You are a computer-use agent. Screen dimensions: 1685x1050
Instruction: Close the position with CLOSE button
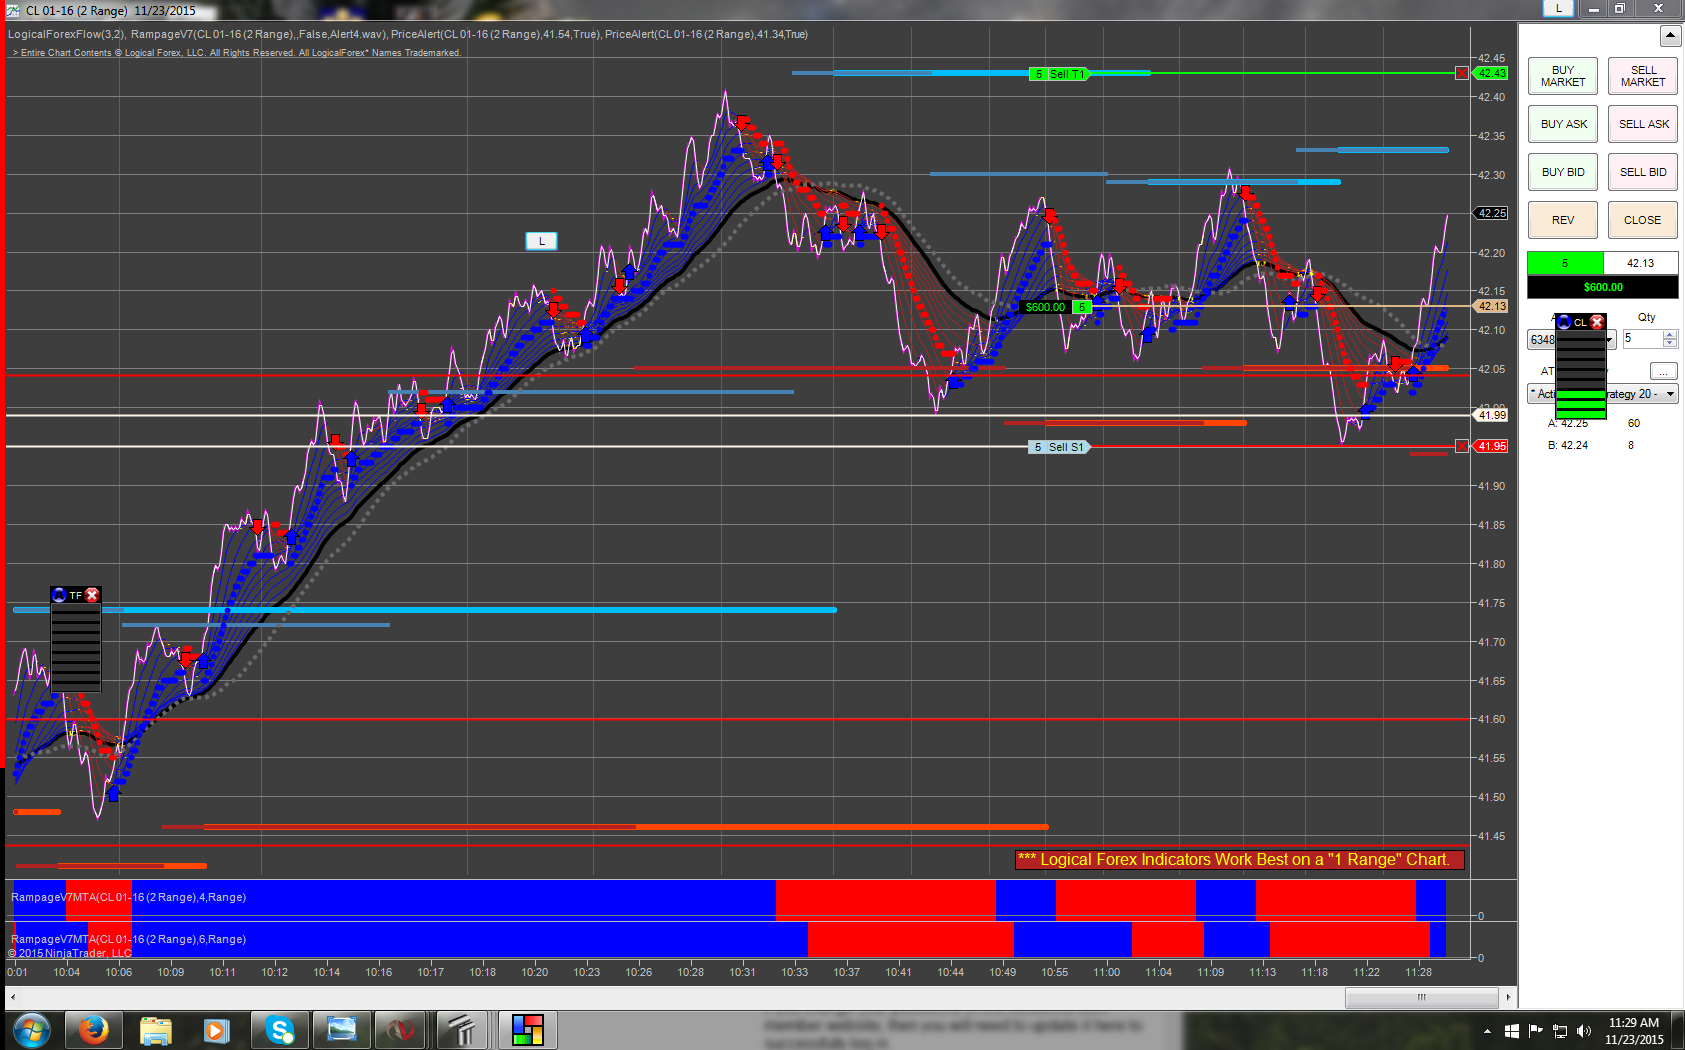click(1643, 220)
